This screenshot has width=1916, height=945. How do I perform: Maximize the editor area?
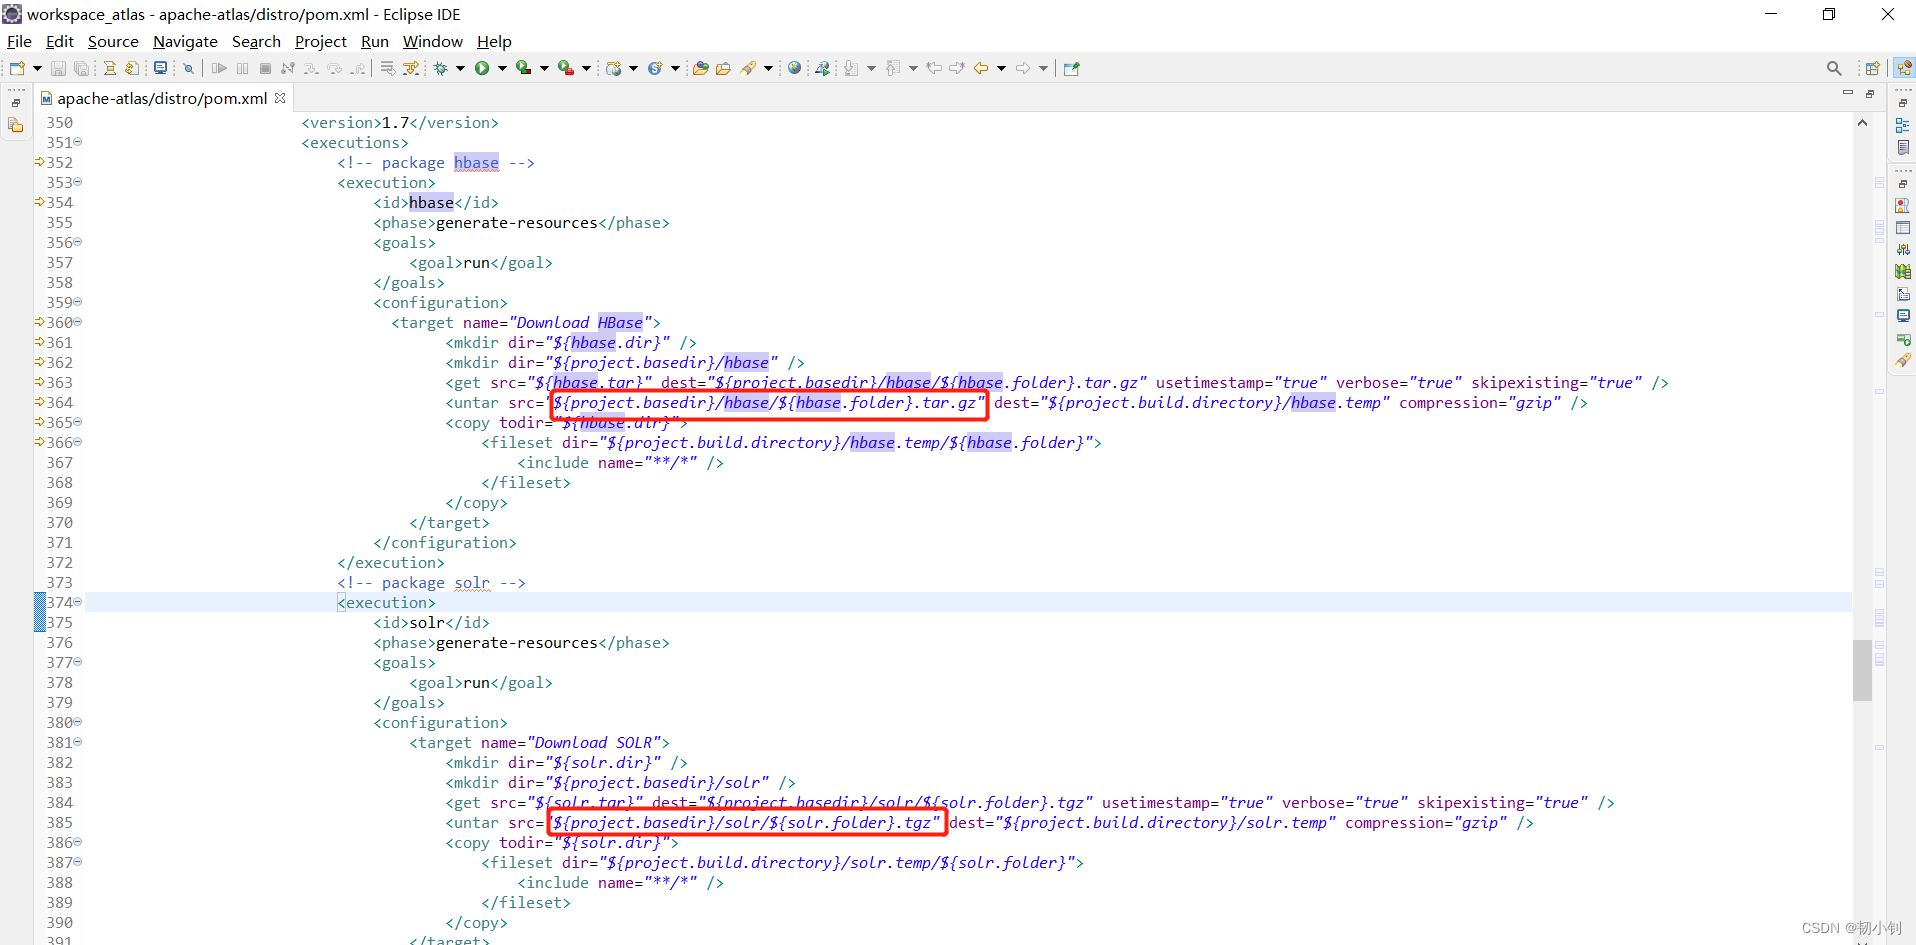[1869, 93]
